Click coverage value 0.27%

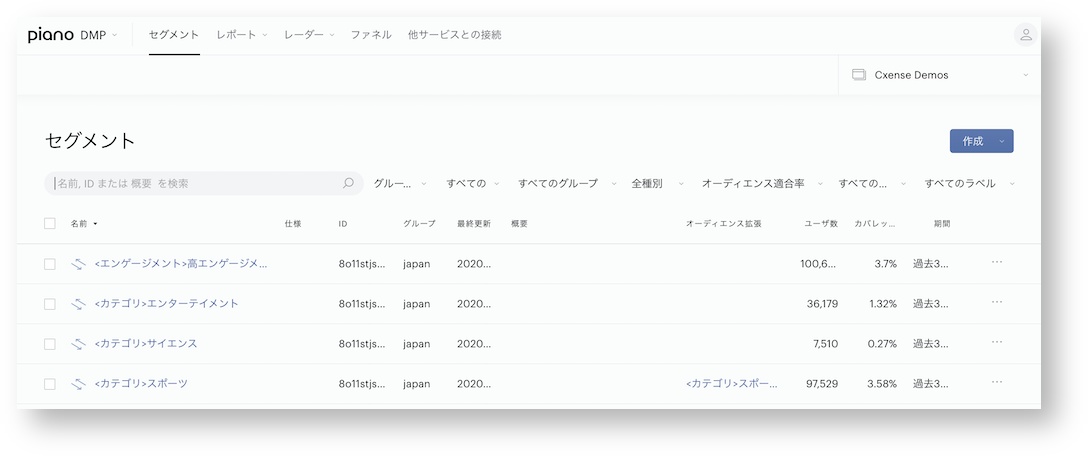[881, 344]
